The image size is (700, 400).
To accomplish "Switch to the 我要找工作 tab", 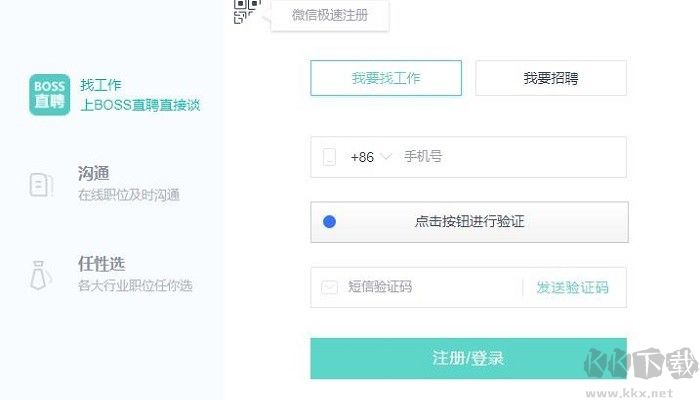I will click(386, 78).
